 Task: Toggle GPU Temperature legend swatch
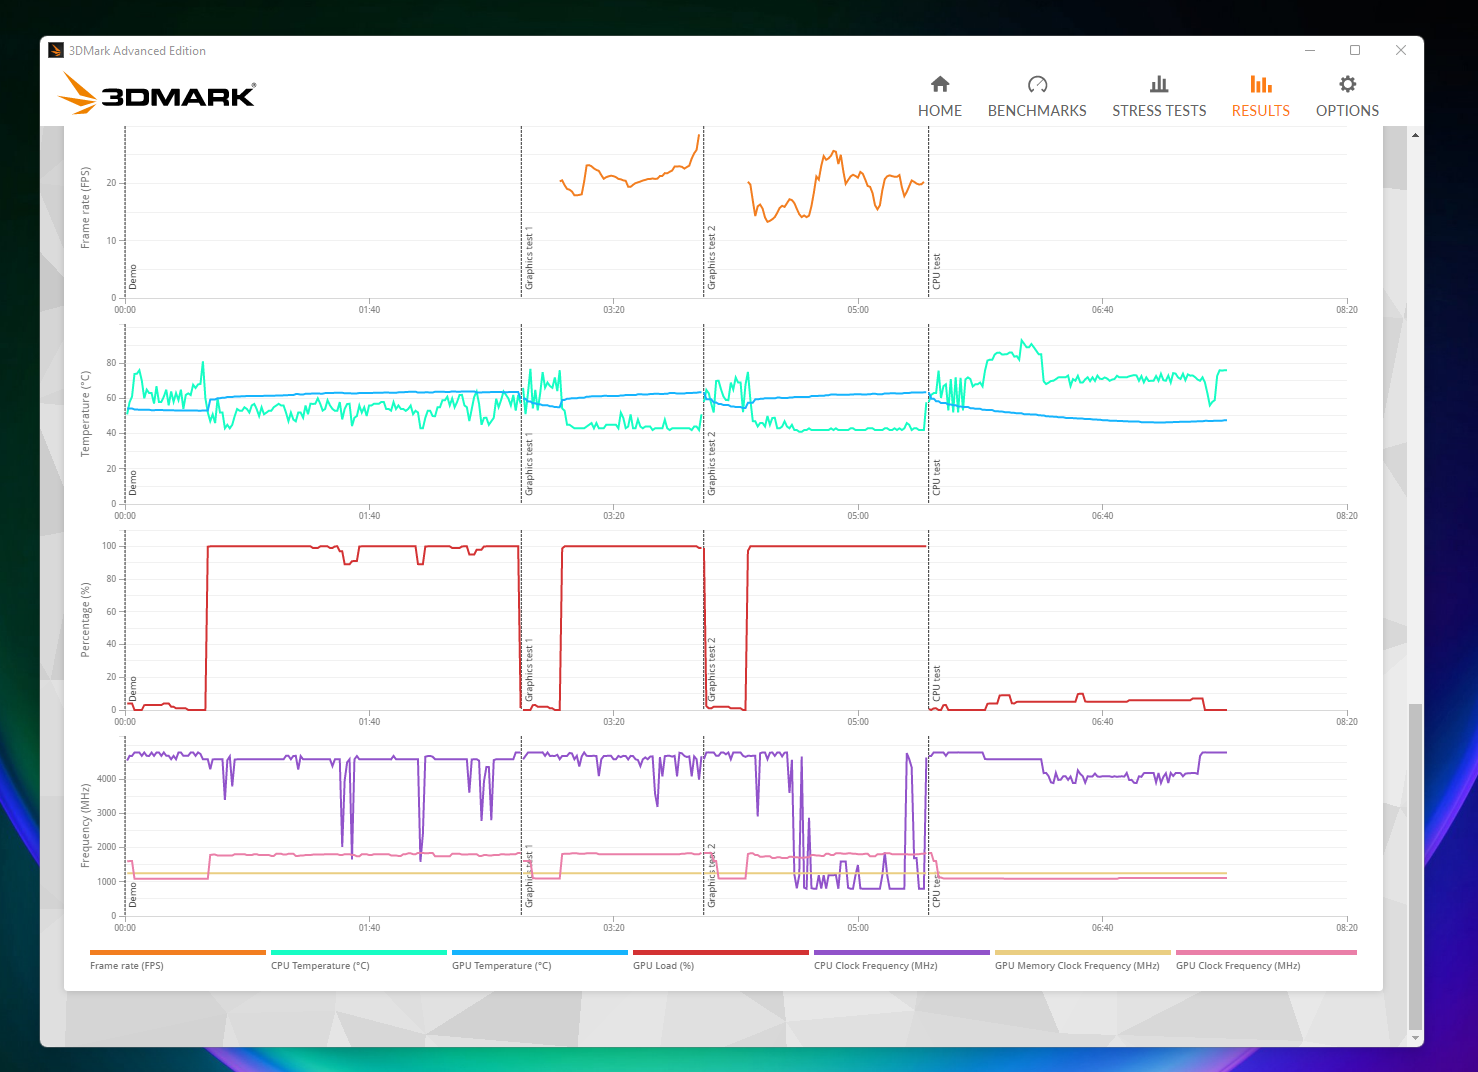[540, 952]
